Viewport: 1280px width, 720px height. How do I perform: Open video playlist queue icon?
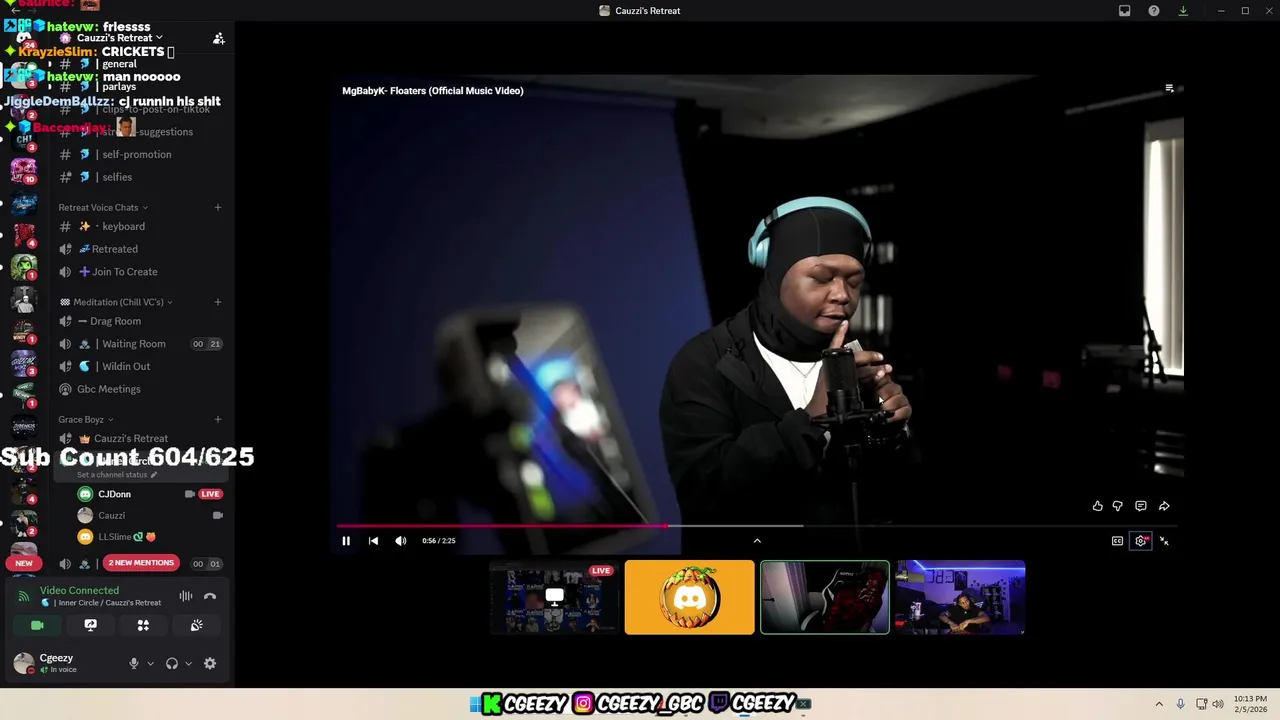[x=1169, y=89]
